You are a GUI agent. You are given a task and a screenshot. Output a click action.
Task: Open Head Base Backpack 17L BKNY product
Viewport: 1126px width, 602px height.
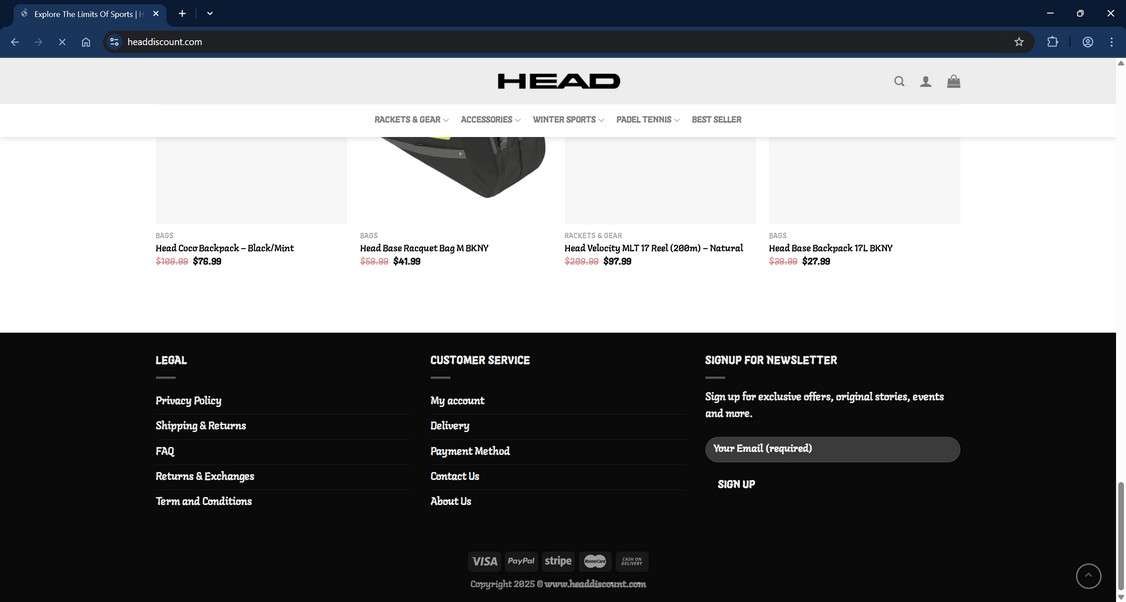click(830, 249)
